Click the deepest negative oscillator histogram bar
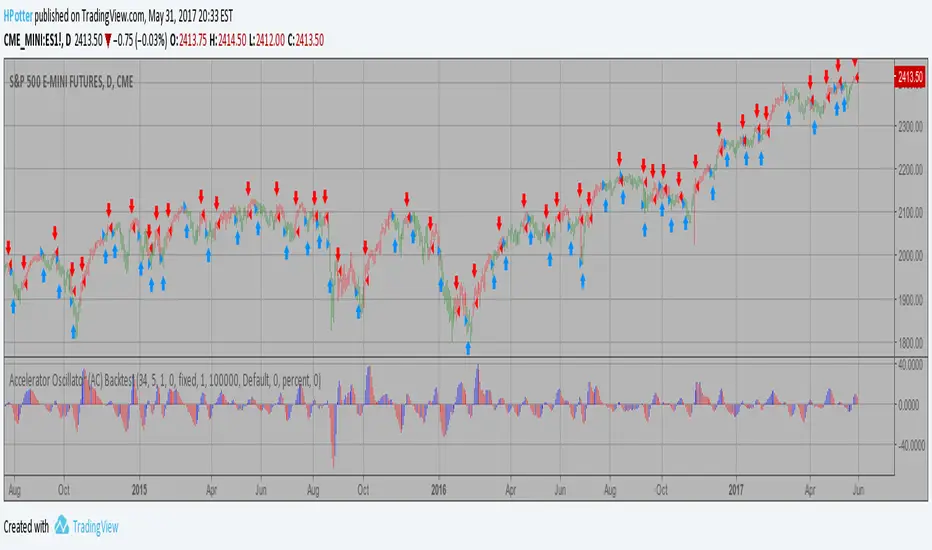This screenshot has height=550, width=932. click(x=333, y=436)
